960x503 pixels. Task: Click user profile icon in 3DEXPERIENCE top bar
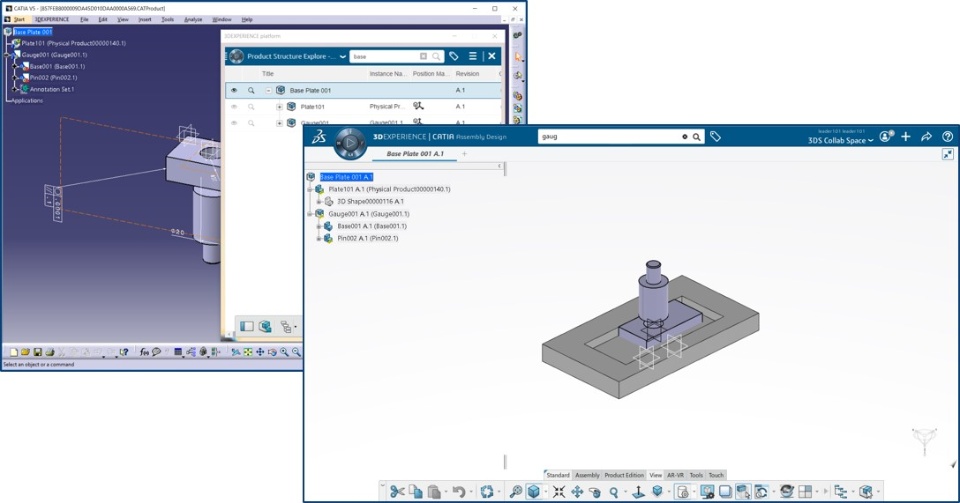pyautogui.click(x=886, y=136)
